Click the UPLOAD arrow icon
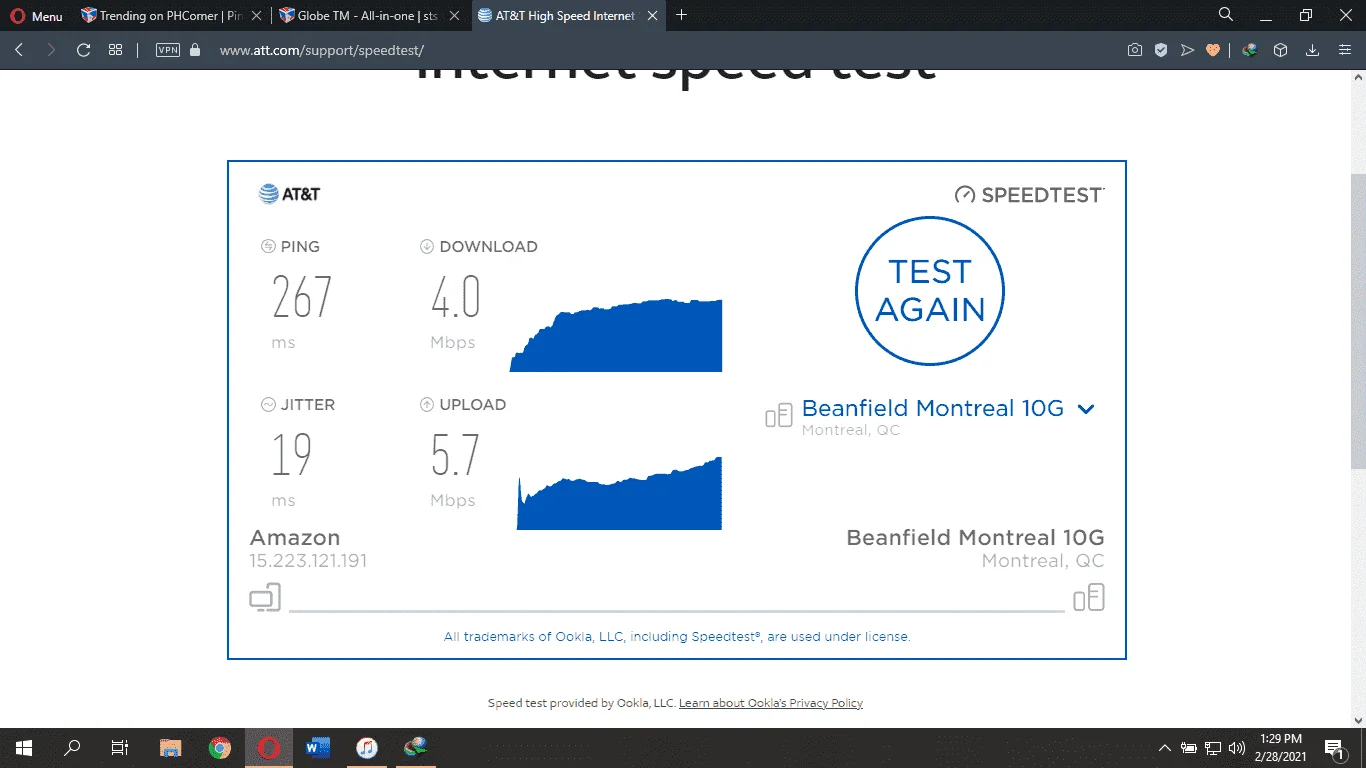Screen dimensions: 1366x768 427,405
